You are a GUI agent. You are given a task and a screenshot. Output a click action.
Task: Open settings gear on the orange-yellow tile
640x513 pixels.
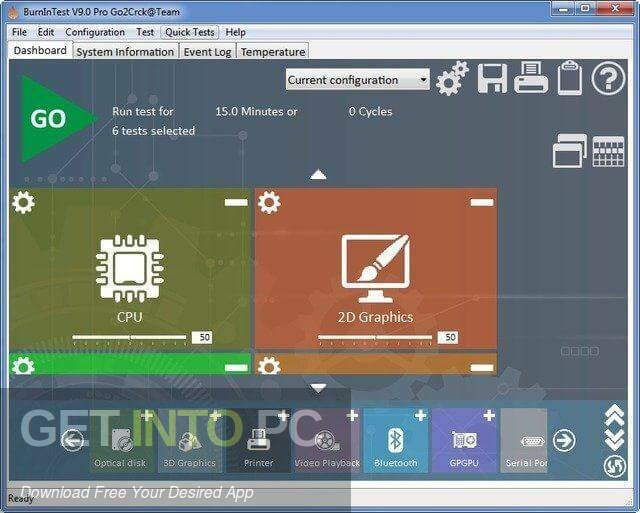point(269,366)
